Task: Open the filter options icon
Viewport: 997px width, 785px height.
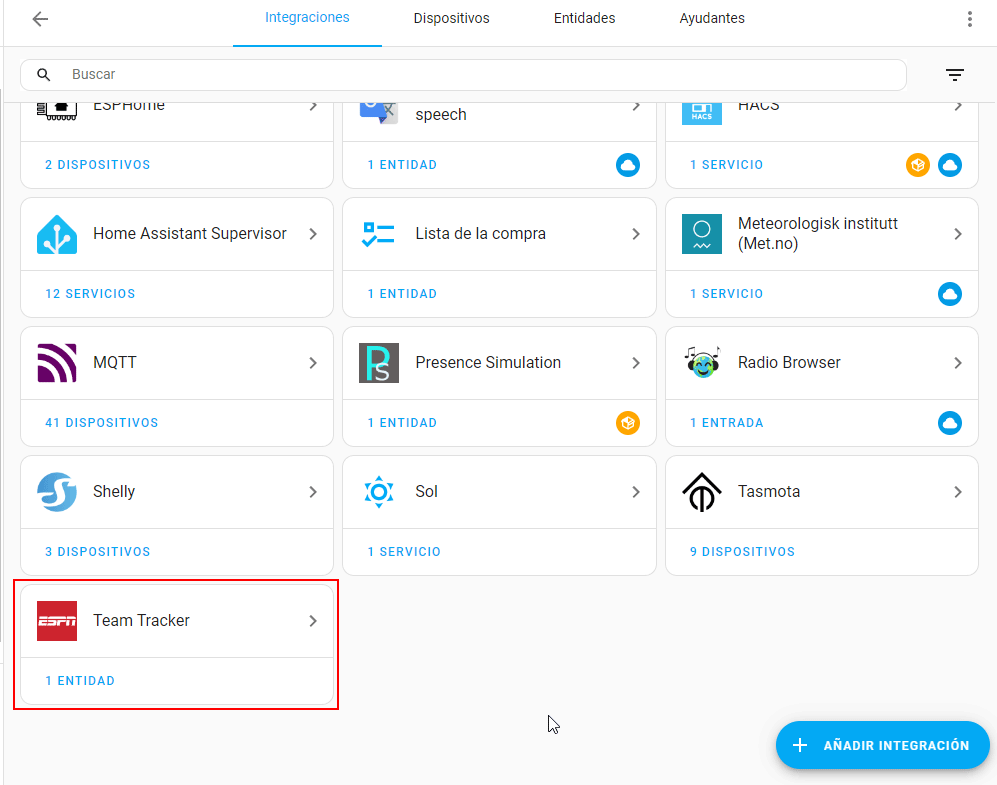Action: pyautogui.click(x=955, y=75)
